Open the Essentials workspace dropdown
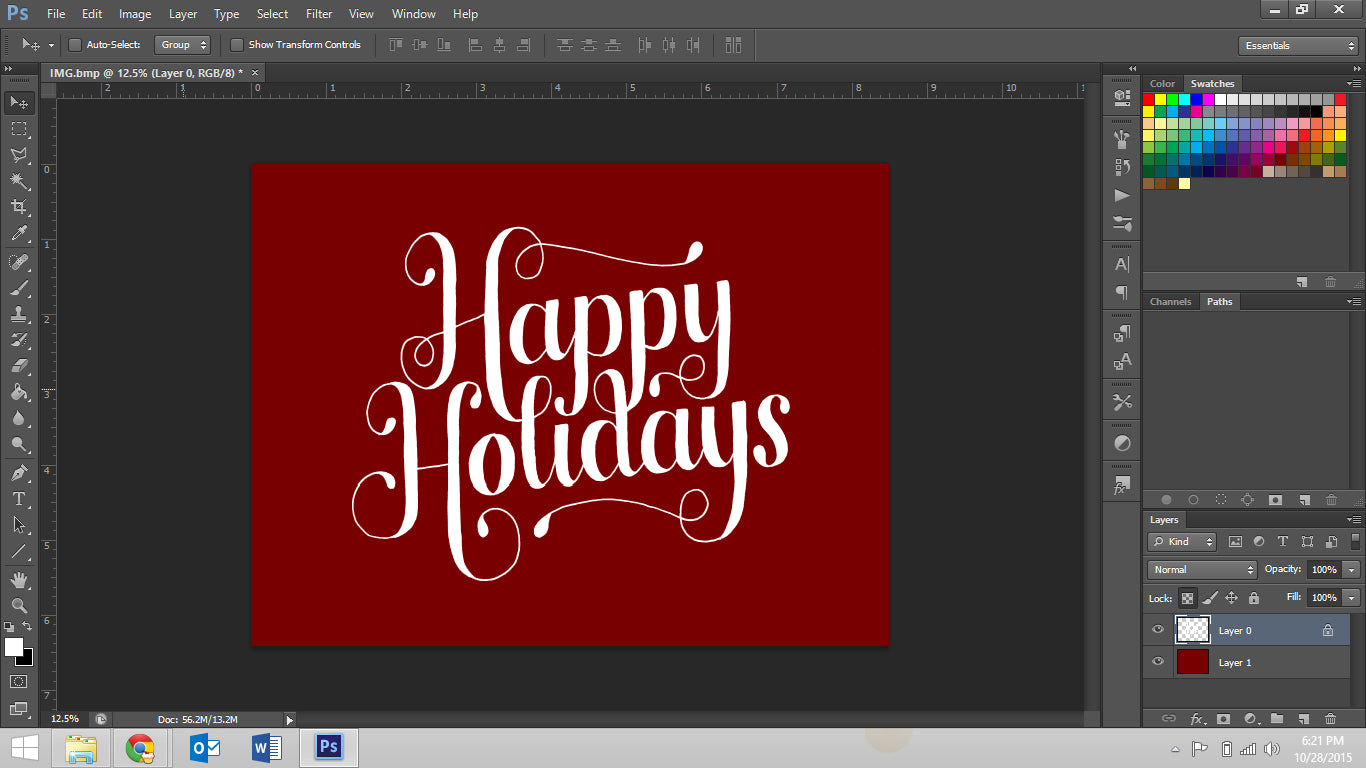Viewport: 1366px width, 768px height. click(x=1297, y=46)
